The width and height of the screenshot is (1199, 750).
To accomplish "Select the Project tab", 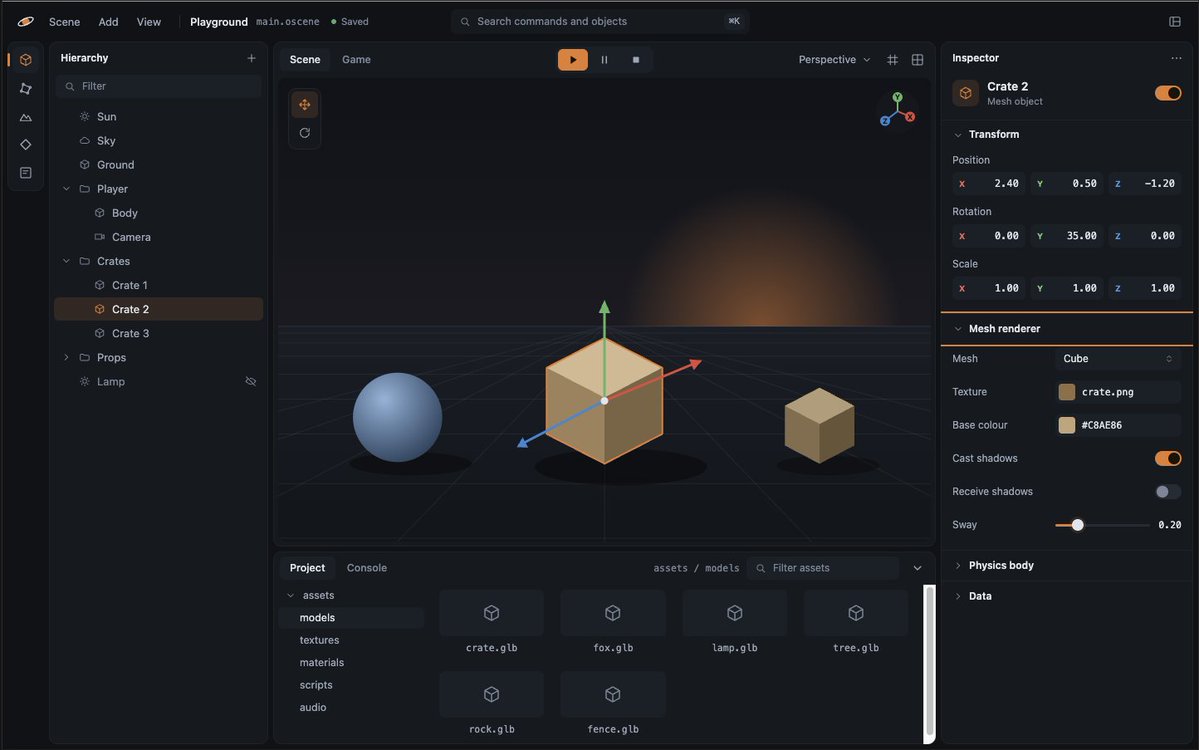I will coord(307,568).
